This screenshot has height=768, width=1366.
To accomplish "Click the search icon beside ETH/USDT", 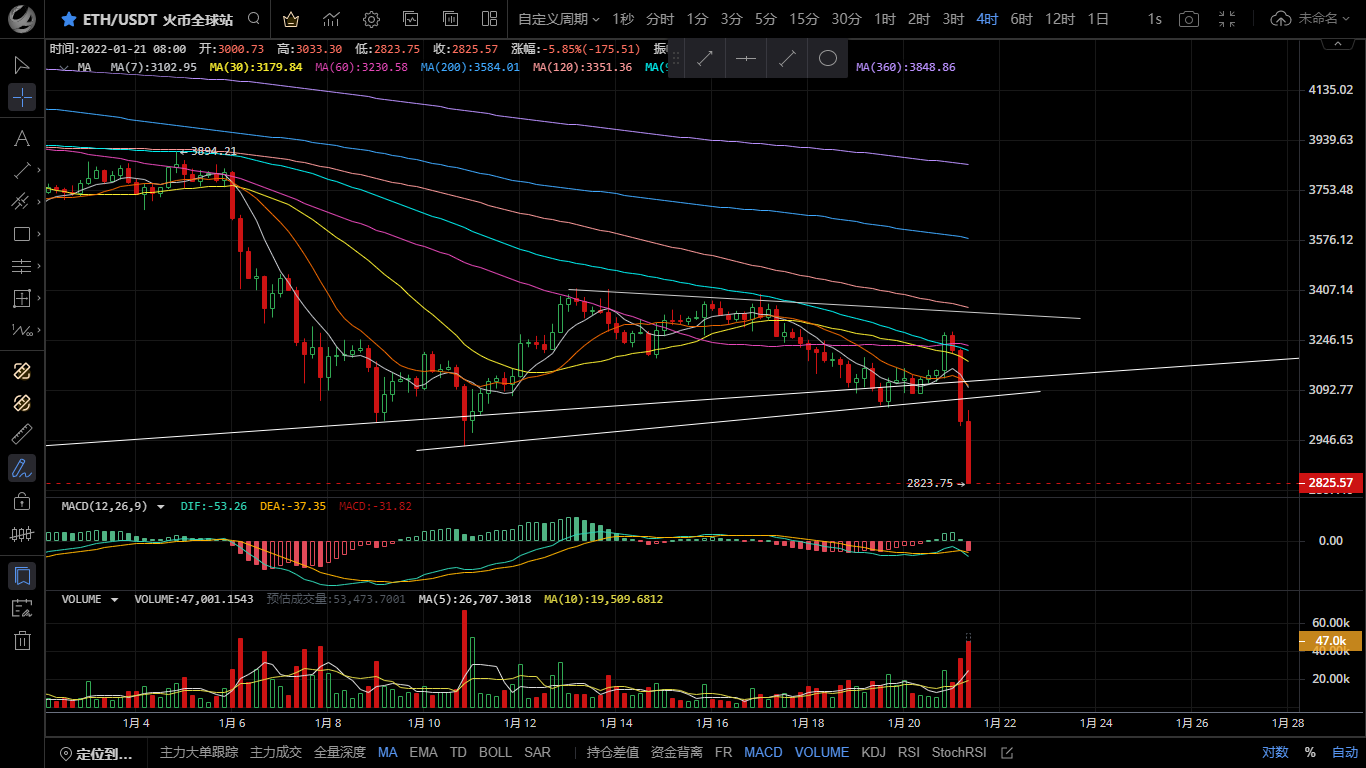I will (x=254, y=19).
